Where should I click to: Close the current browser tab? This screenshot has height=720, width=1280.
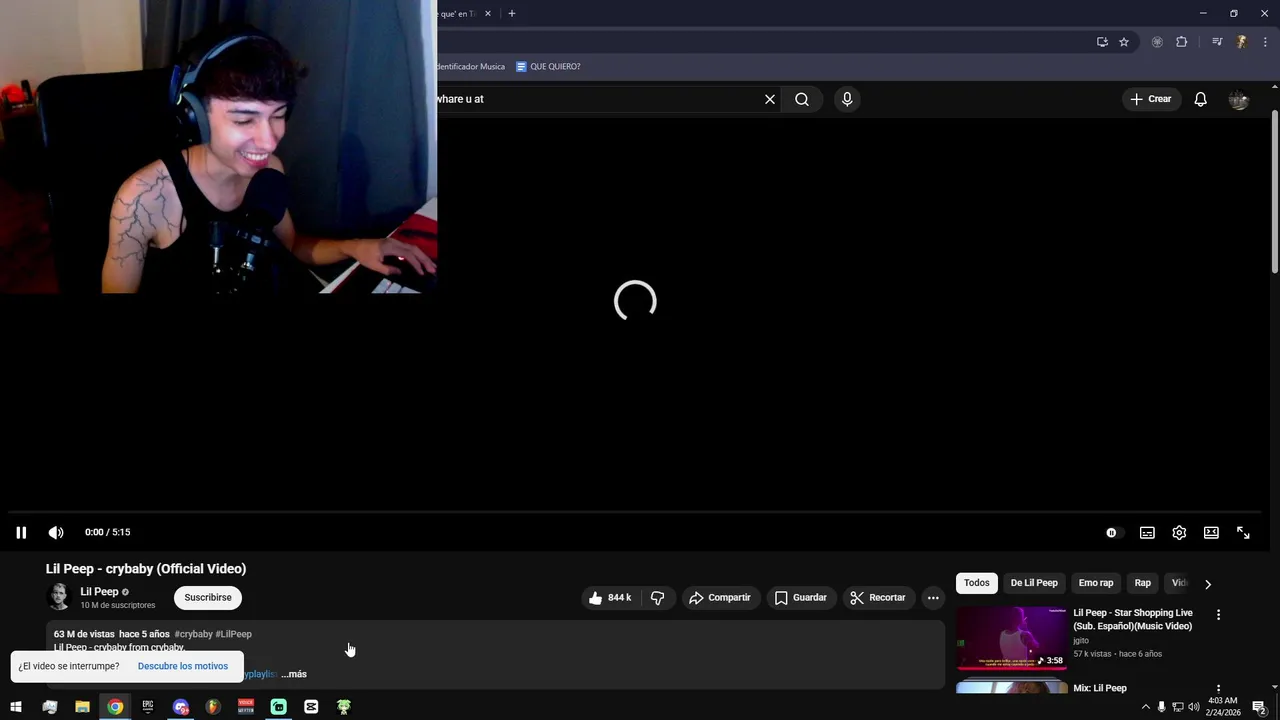tap(488, 14)
